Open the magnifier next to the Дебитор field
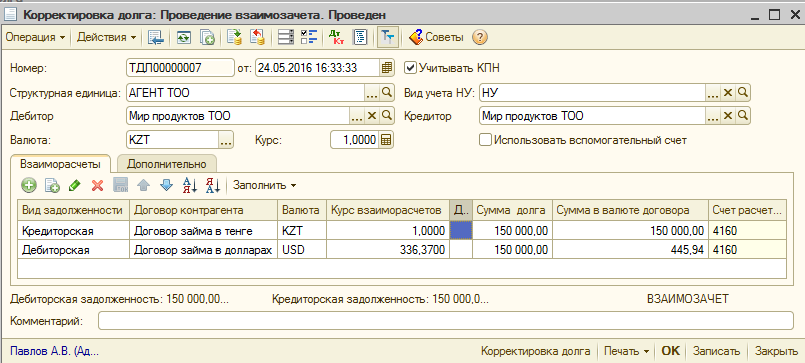The width and height of the screenshot is (805, 363). click(x=387, y=116)
